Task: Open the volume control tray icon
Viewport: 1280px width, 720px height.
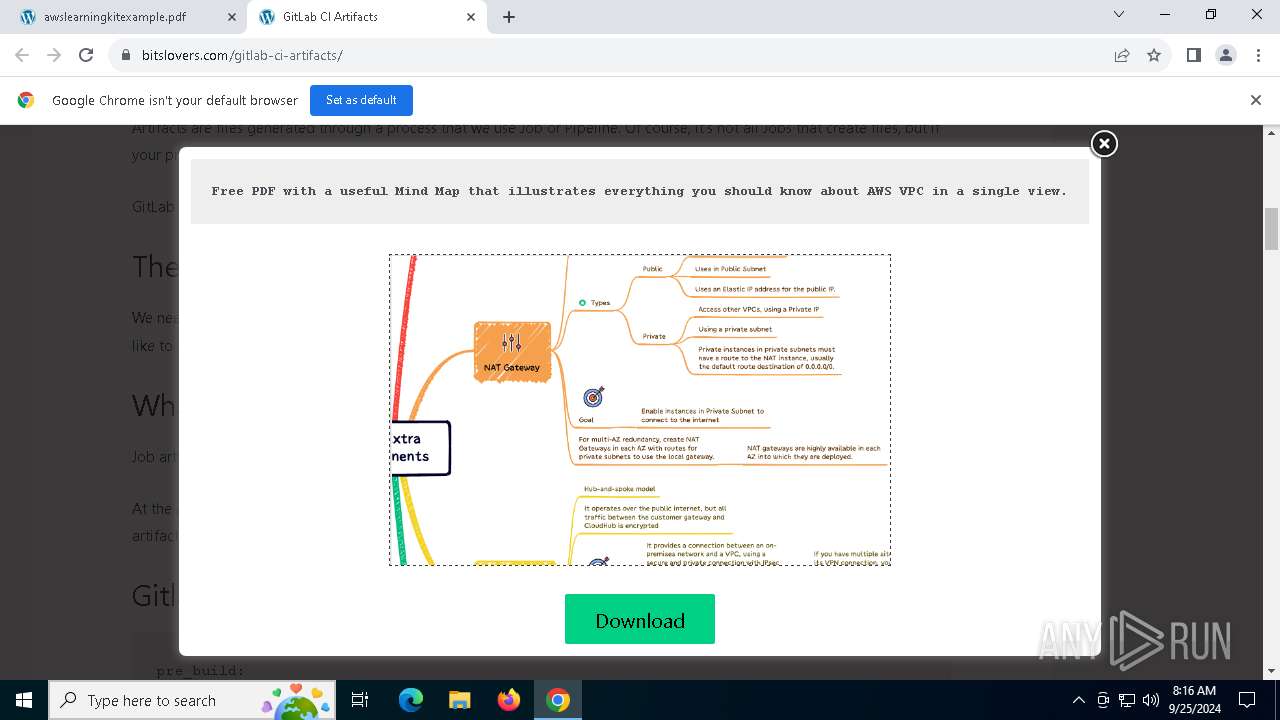Action: coord(1151,700)
